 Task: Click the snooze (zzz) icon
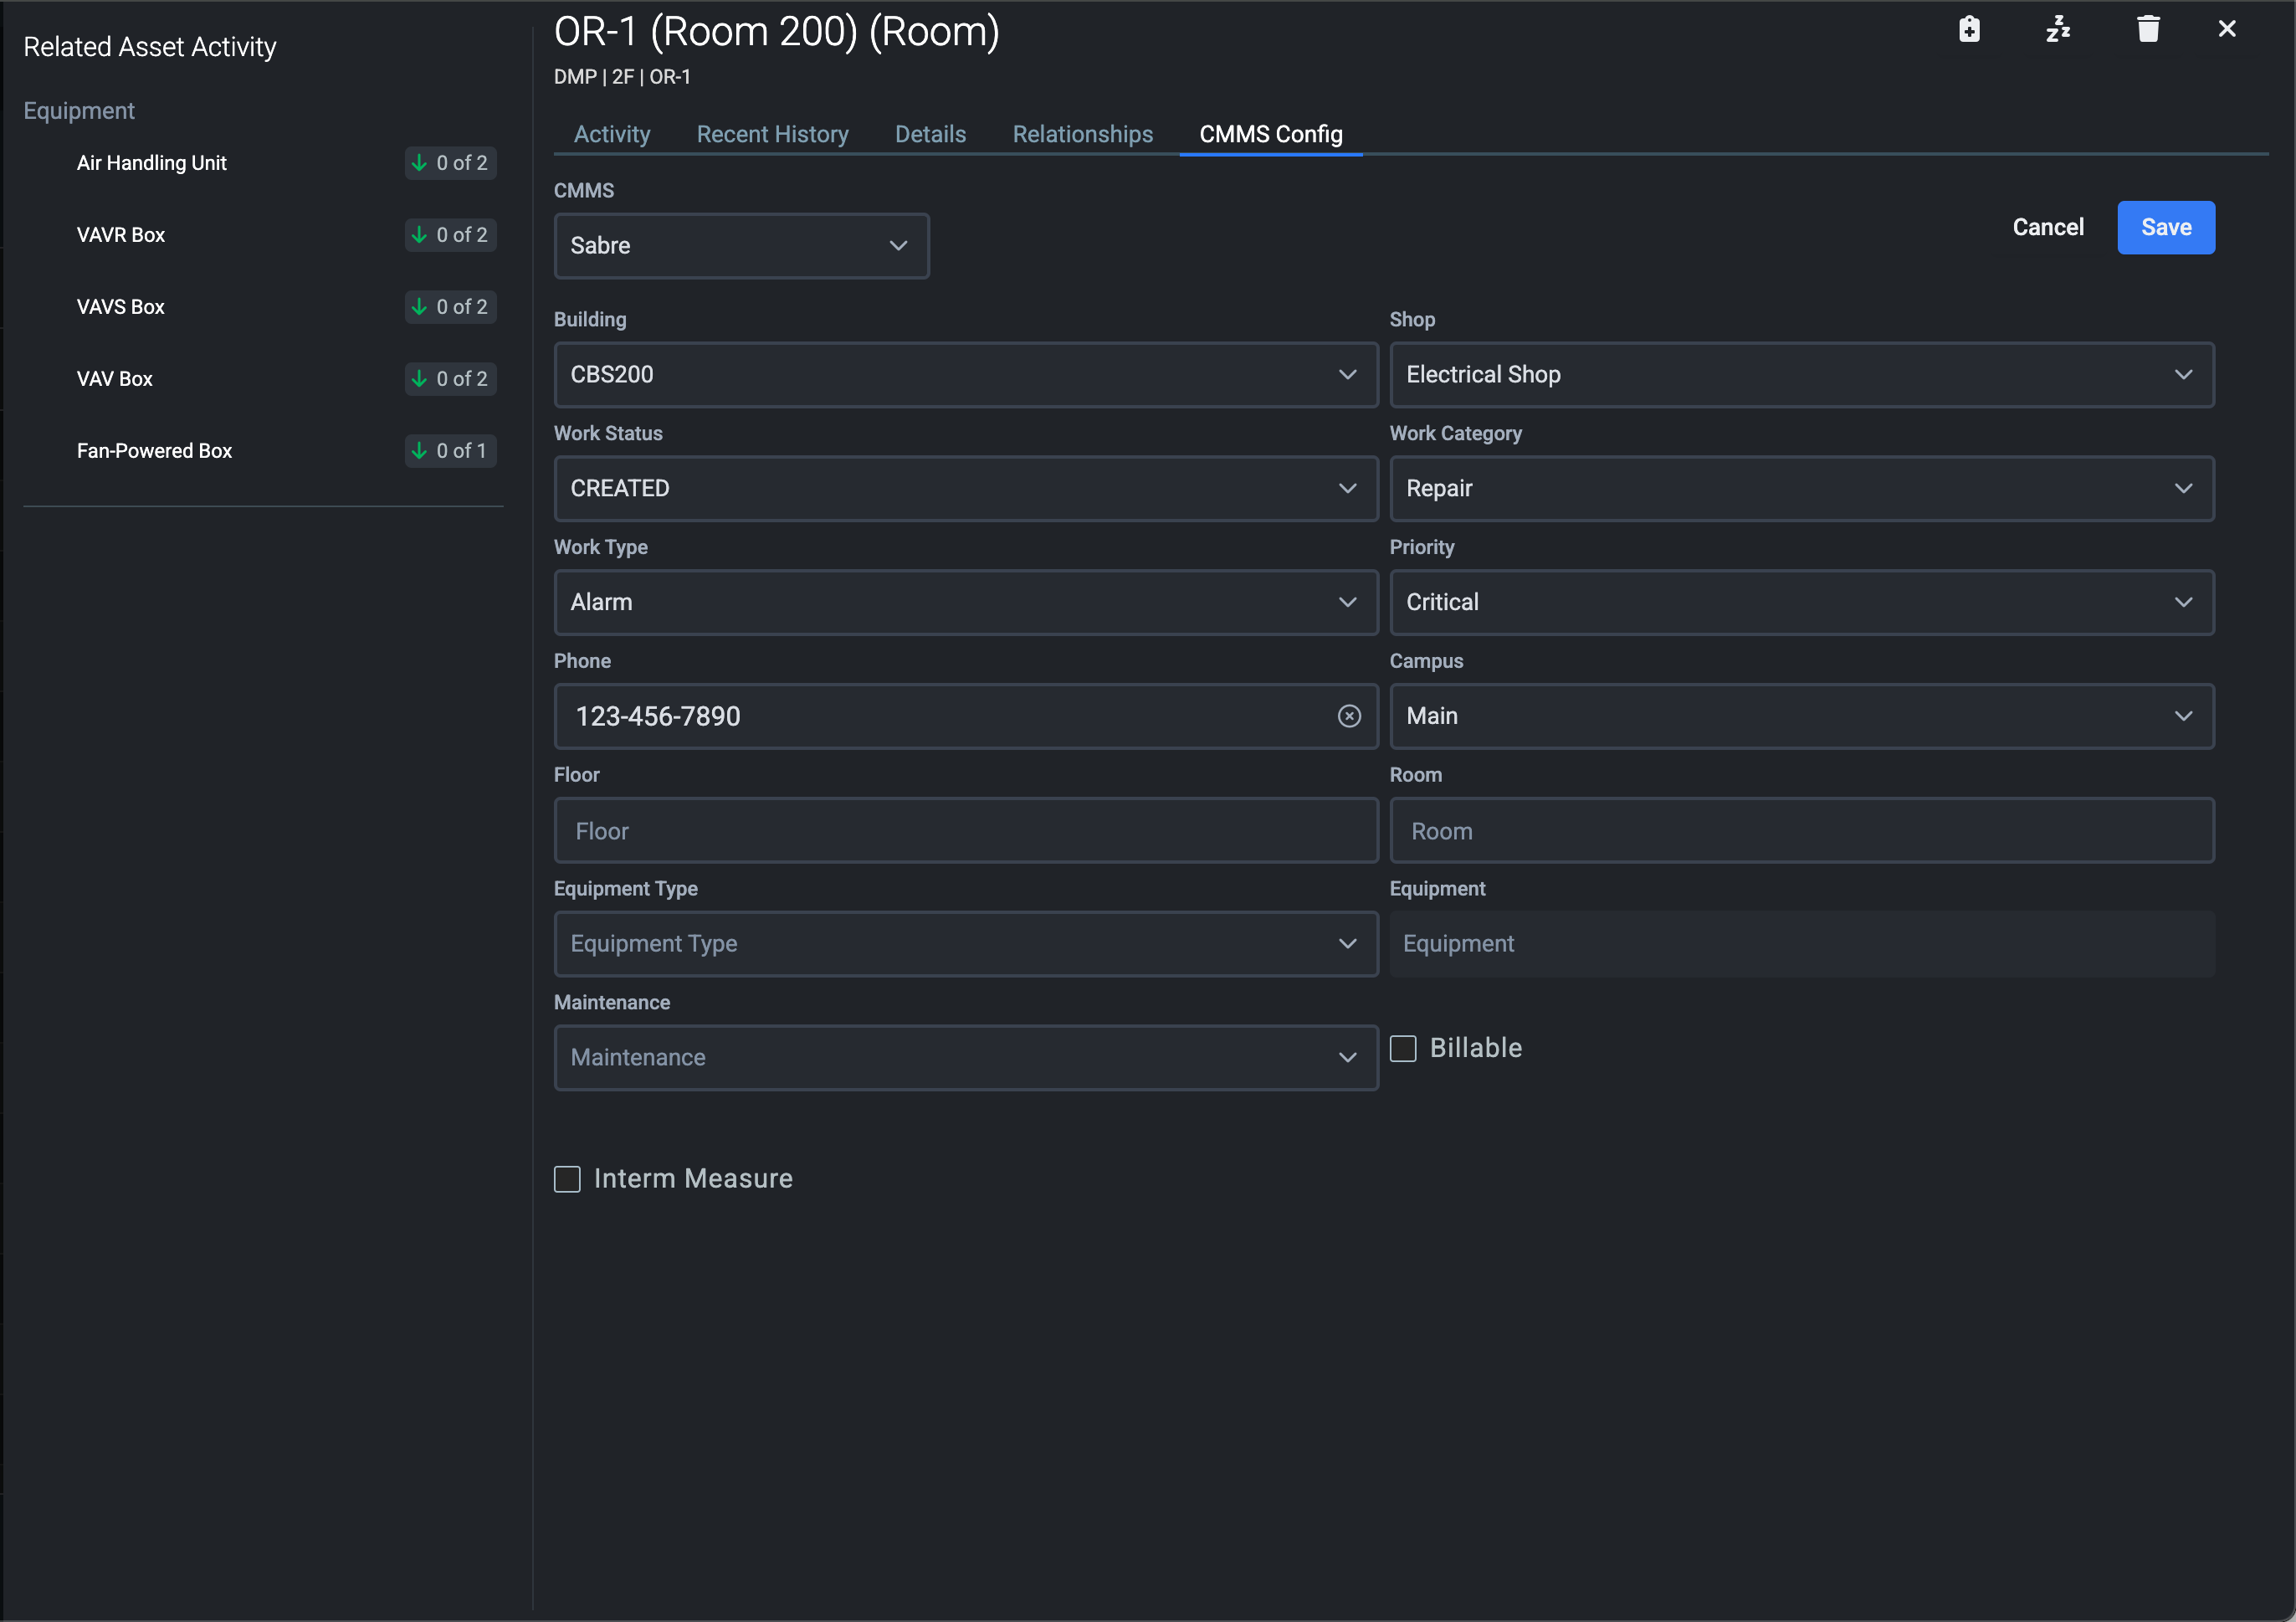pyautogui.click(x=2058, y=29)
